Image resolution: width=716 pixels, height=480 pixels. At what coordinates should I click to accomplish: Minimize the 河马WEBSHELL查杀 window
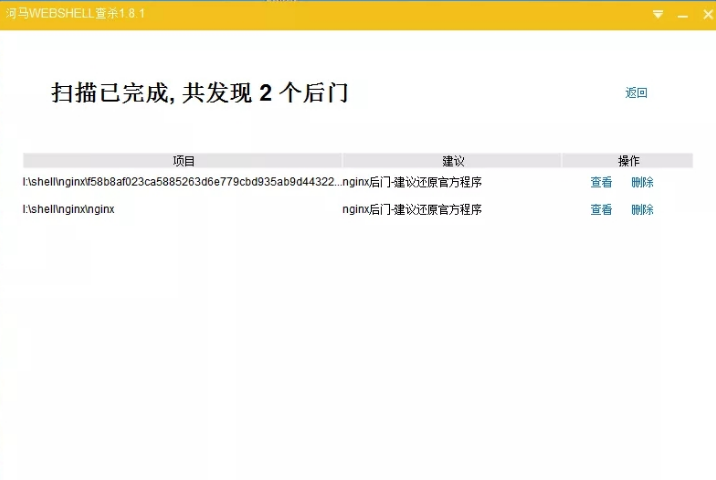pyautogui.click(x=683, y=16)
